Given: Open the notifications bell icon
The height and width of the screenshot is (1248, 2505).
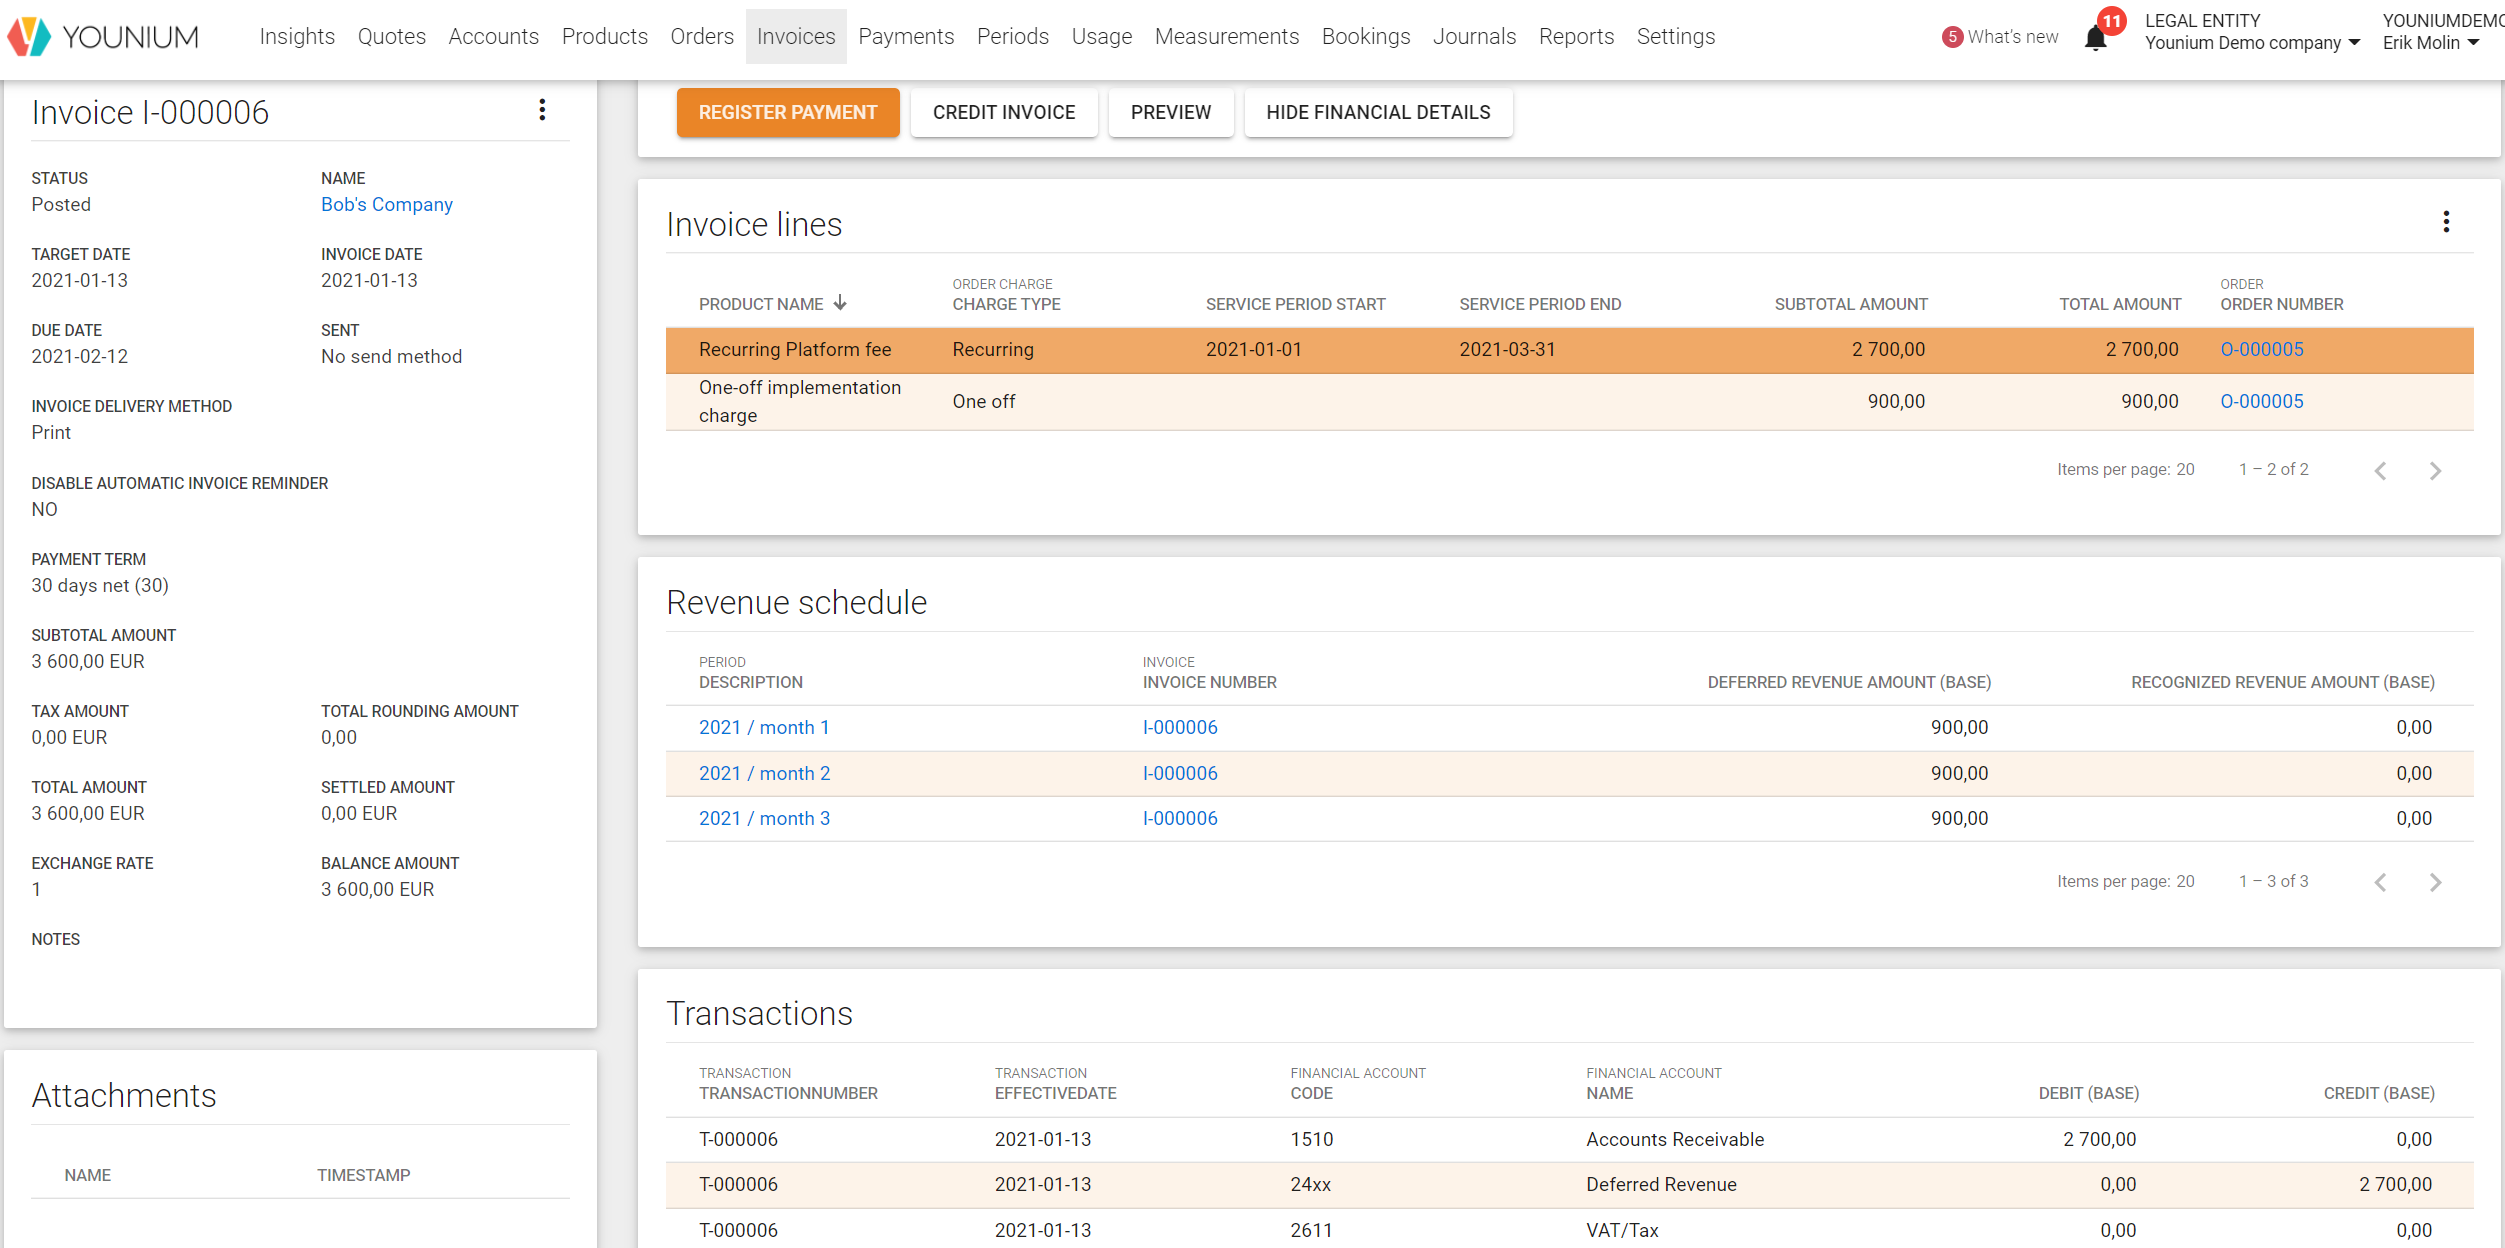Looking at the screenshot, I should coord(2095,38).
